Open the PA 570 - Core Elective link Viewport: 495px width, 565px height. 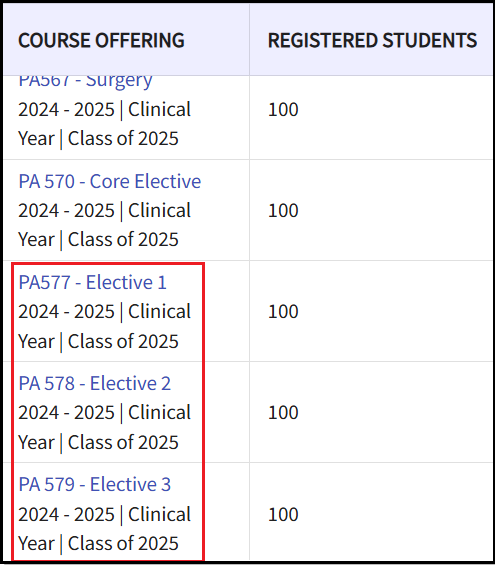(110, 181)
